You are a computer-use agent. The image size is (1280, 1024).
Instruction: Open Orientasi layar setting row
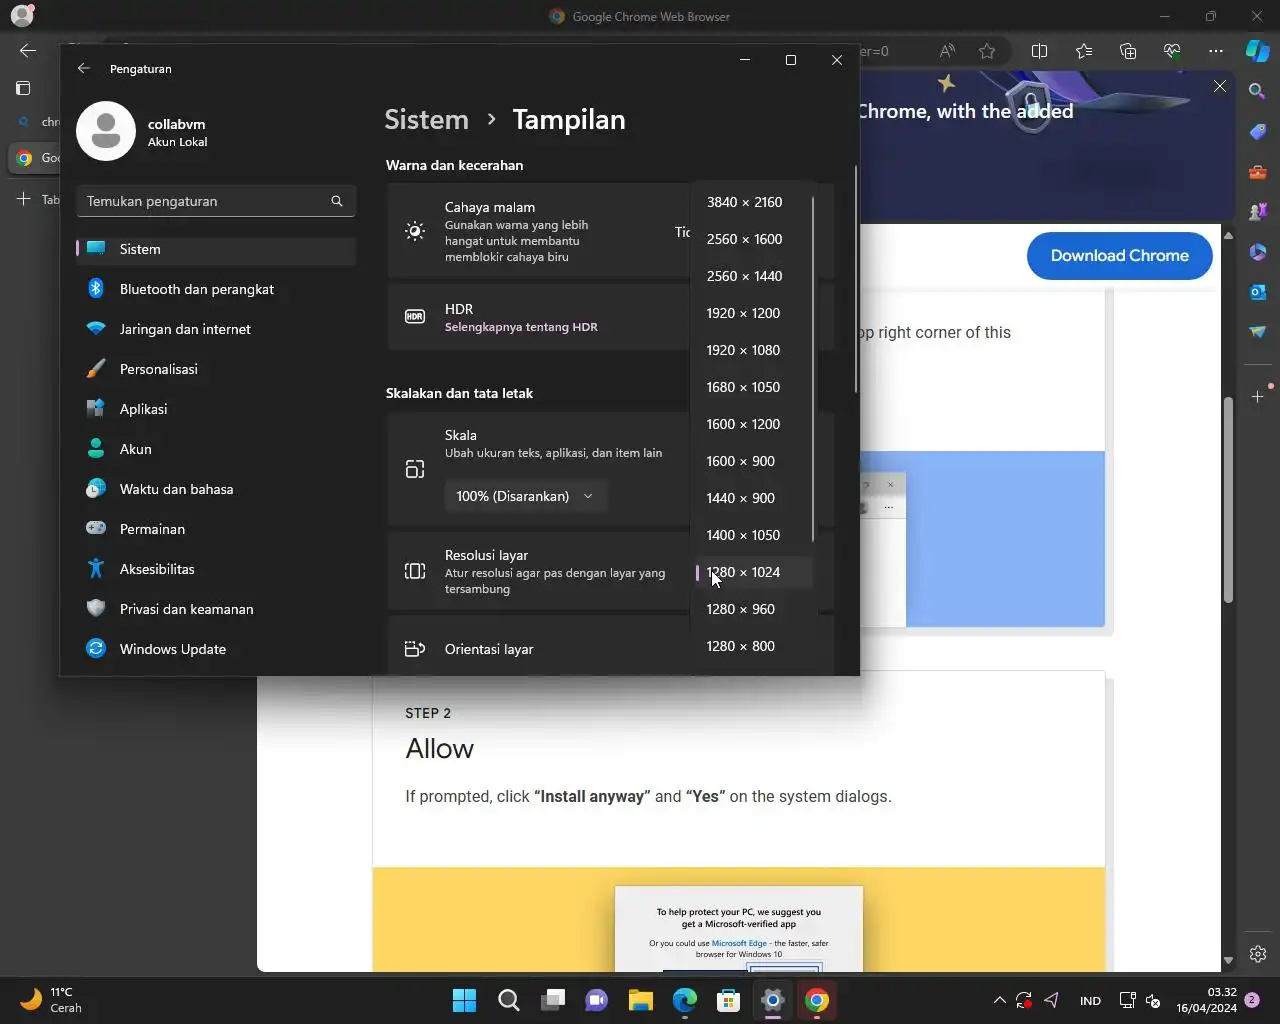(x=538, y=649)
